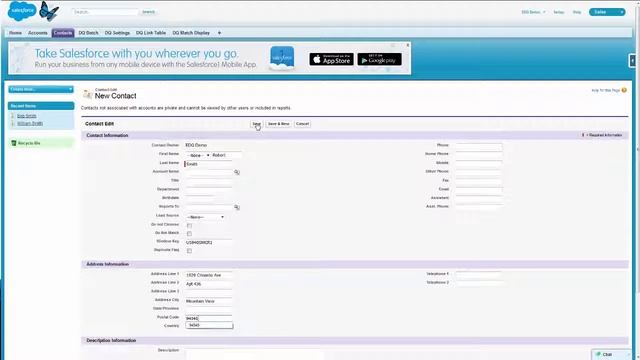Click the help question mark icon
This screenshot has height=360, width=640.
point(624,90)
